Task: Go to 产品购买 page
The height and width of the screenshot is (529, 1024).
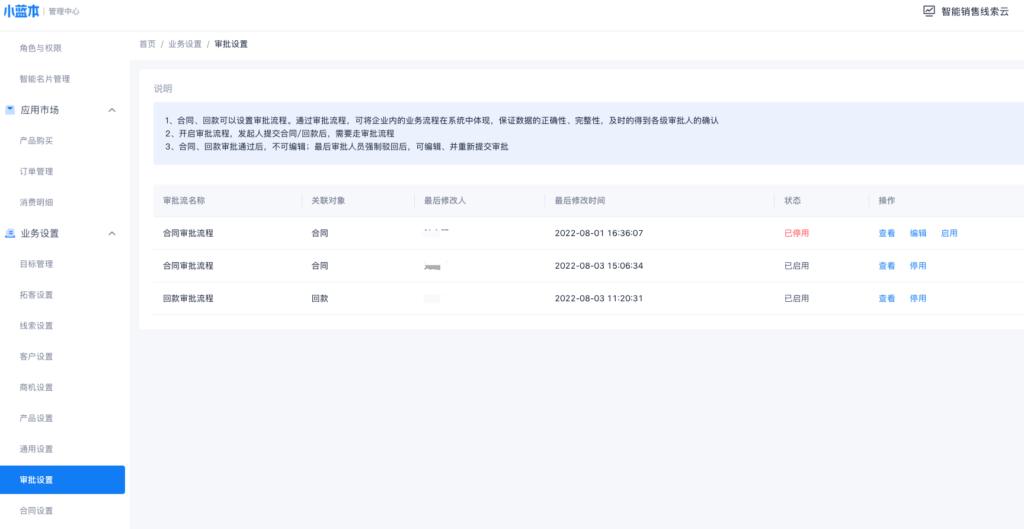Action: click(37, 141)
